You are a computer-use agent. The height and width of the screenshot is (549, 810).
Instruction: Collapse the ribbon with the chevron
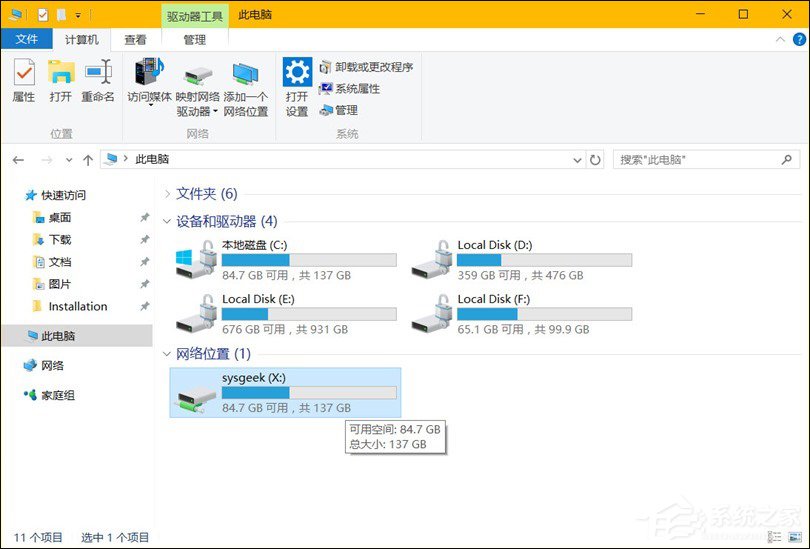pyautogui.click(x=780, y=39)
